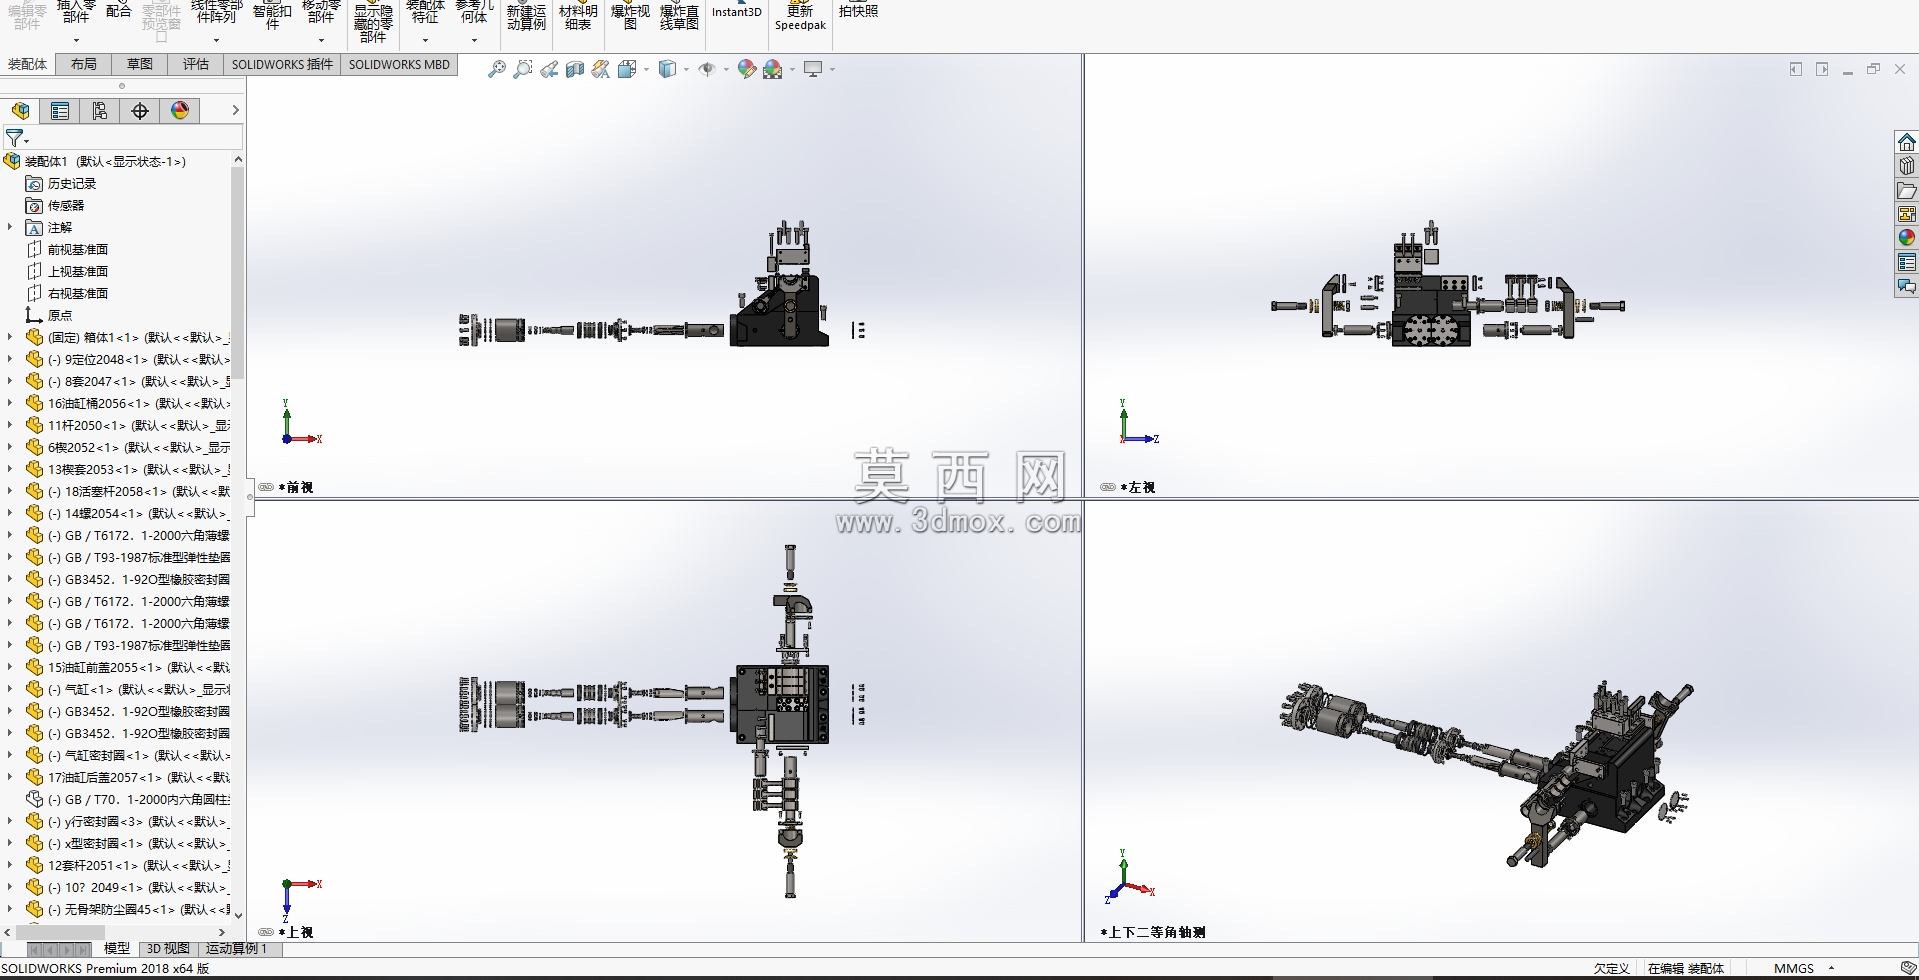This screenshot has height=980, width=1919.
Task: Open the Design Library task pane icon
Action: point(1907,166)
